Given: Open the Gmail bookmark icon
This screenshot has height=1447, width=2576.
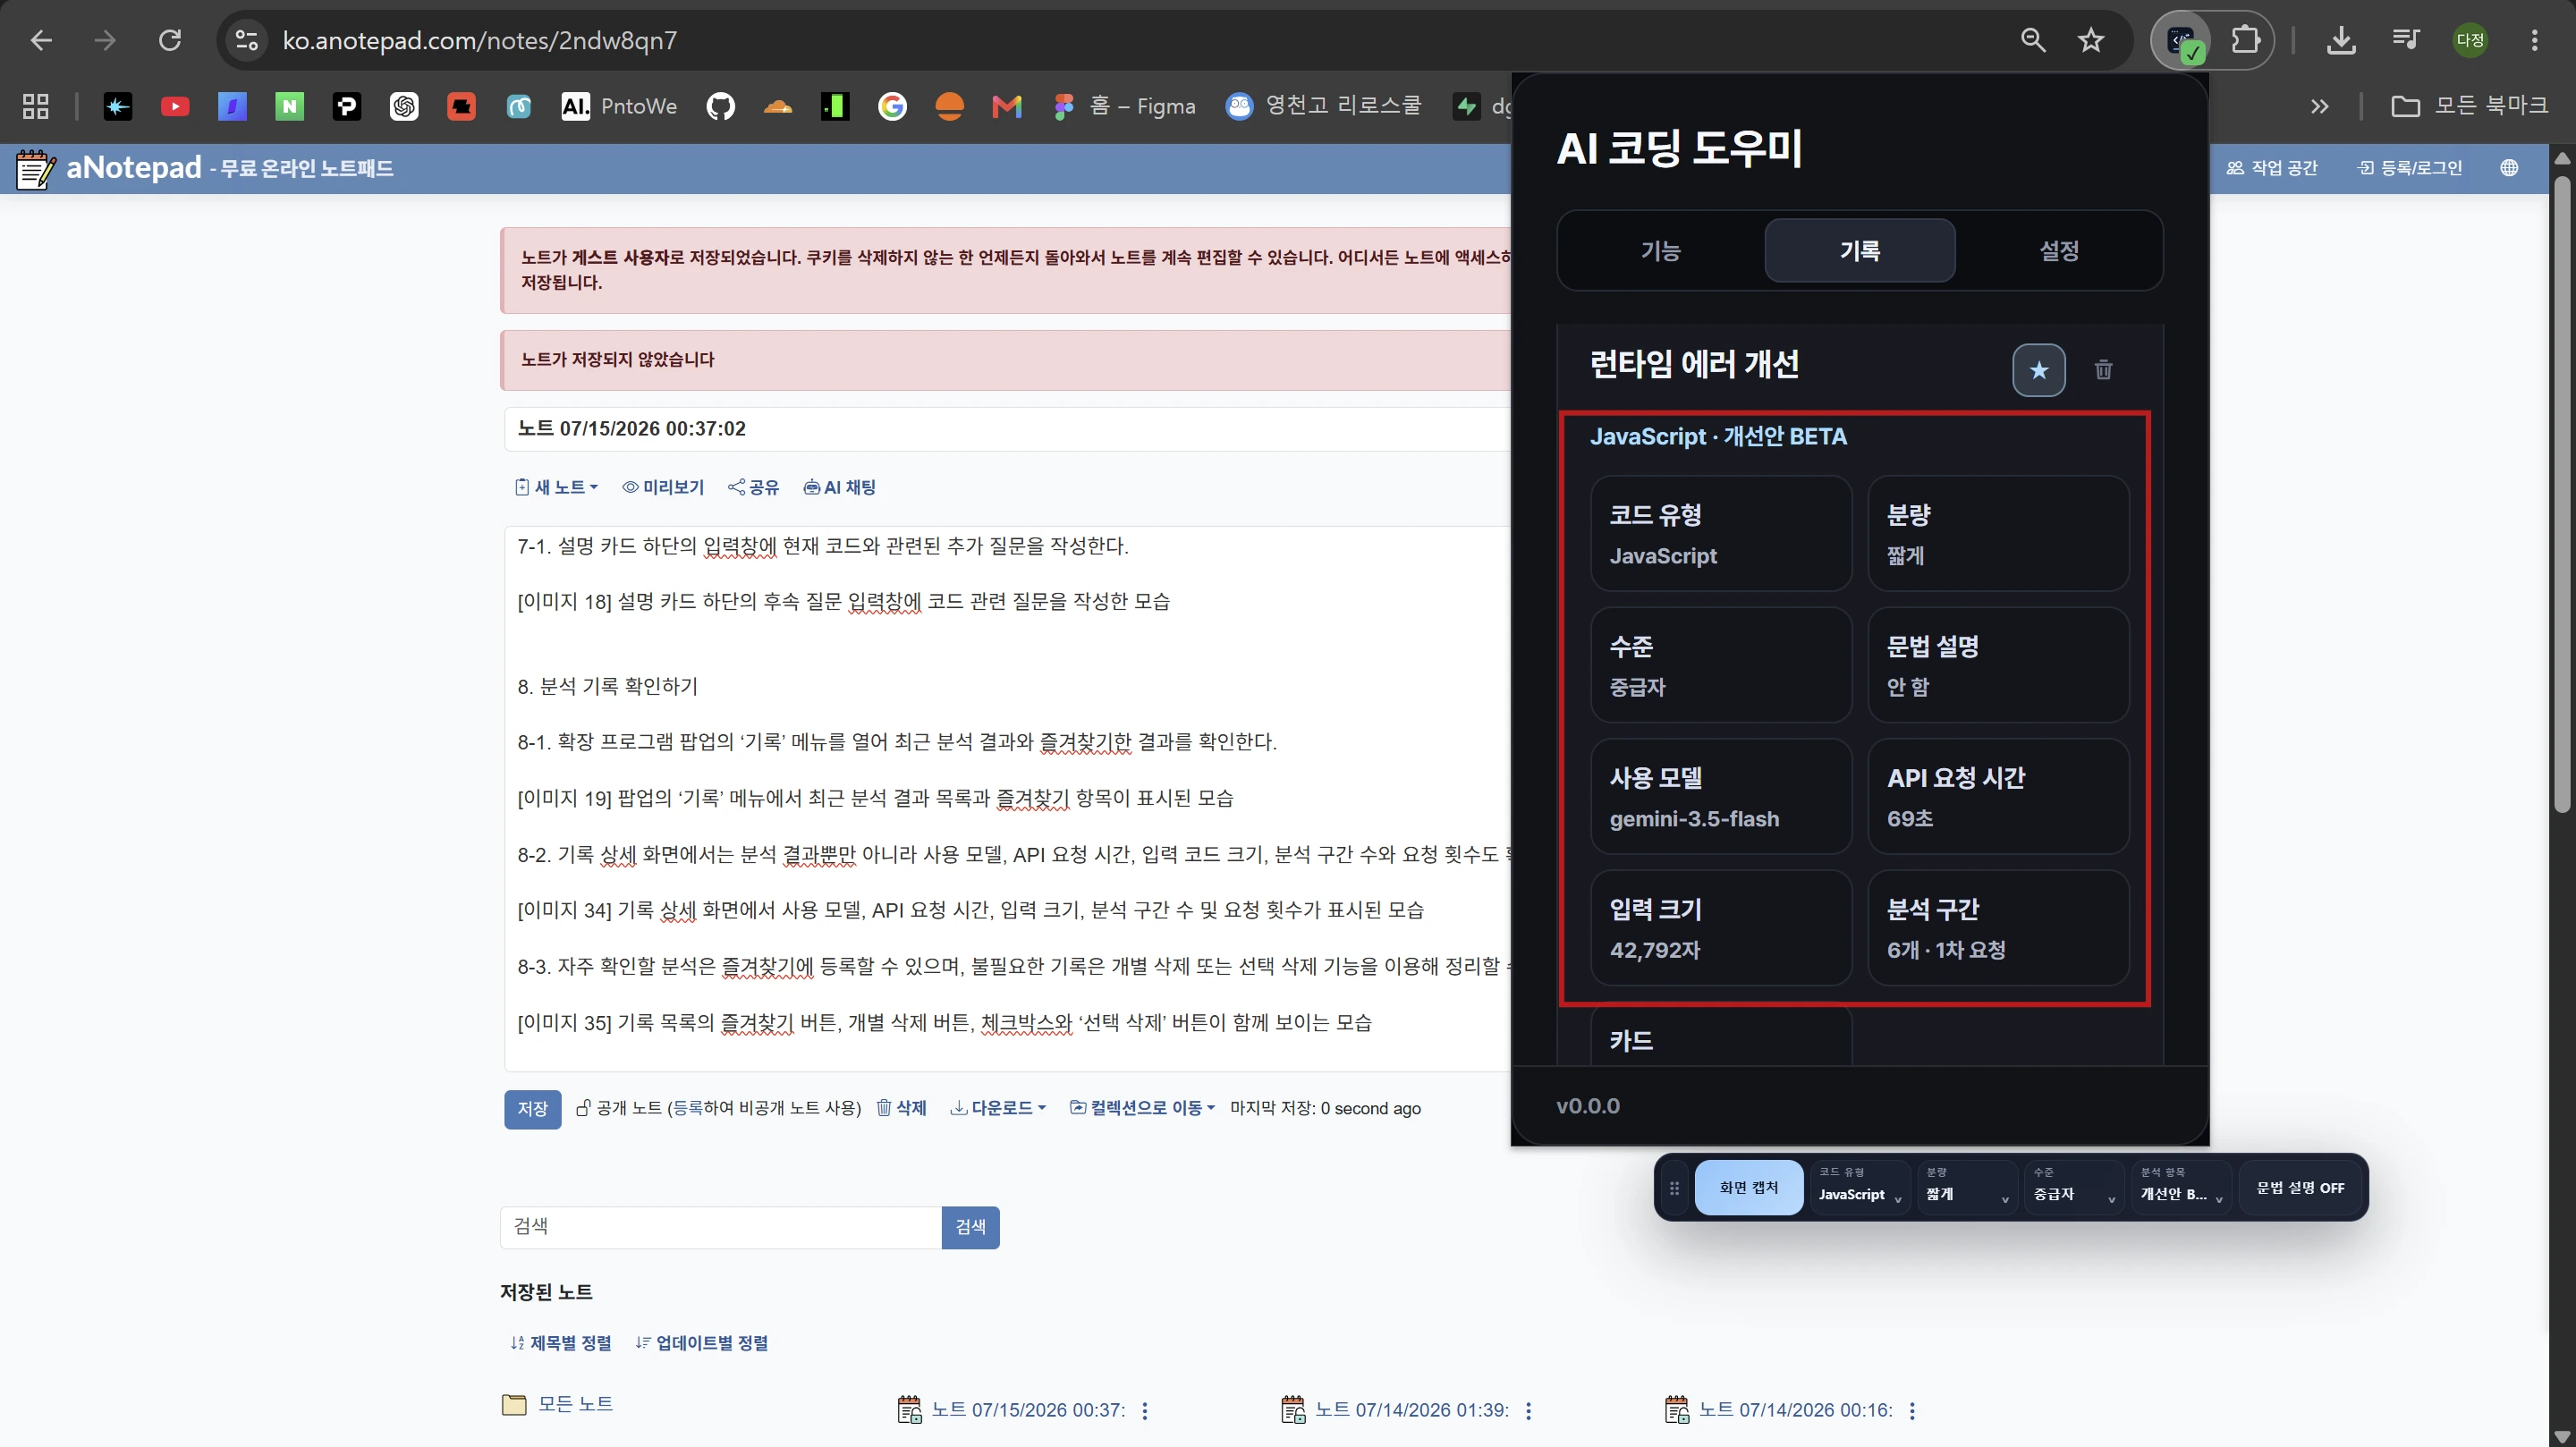Looking at the screenshot, I should (x=1007, y=106).
